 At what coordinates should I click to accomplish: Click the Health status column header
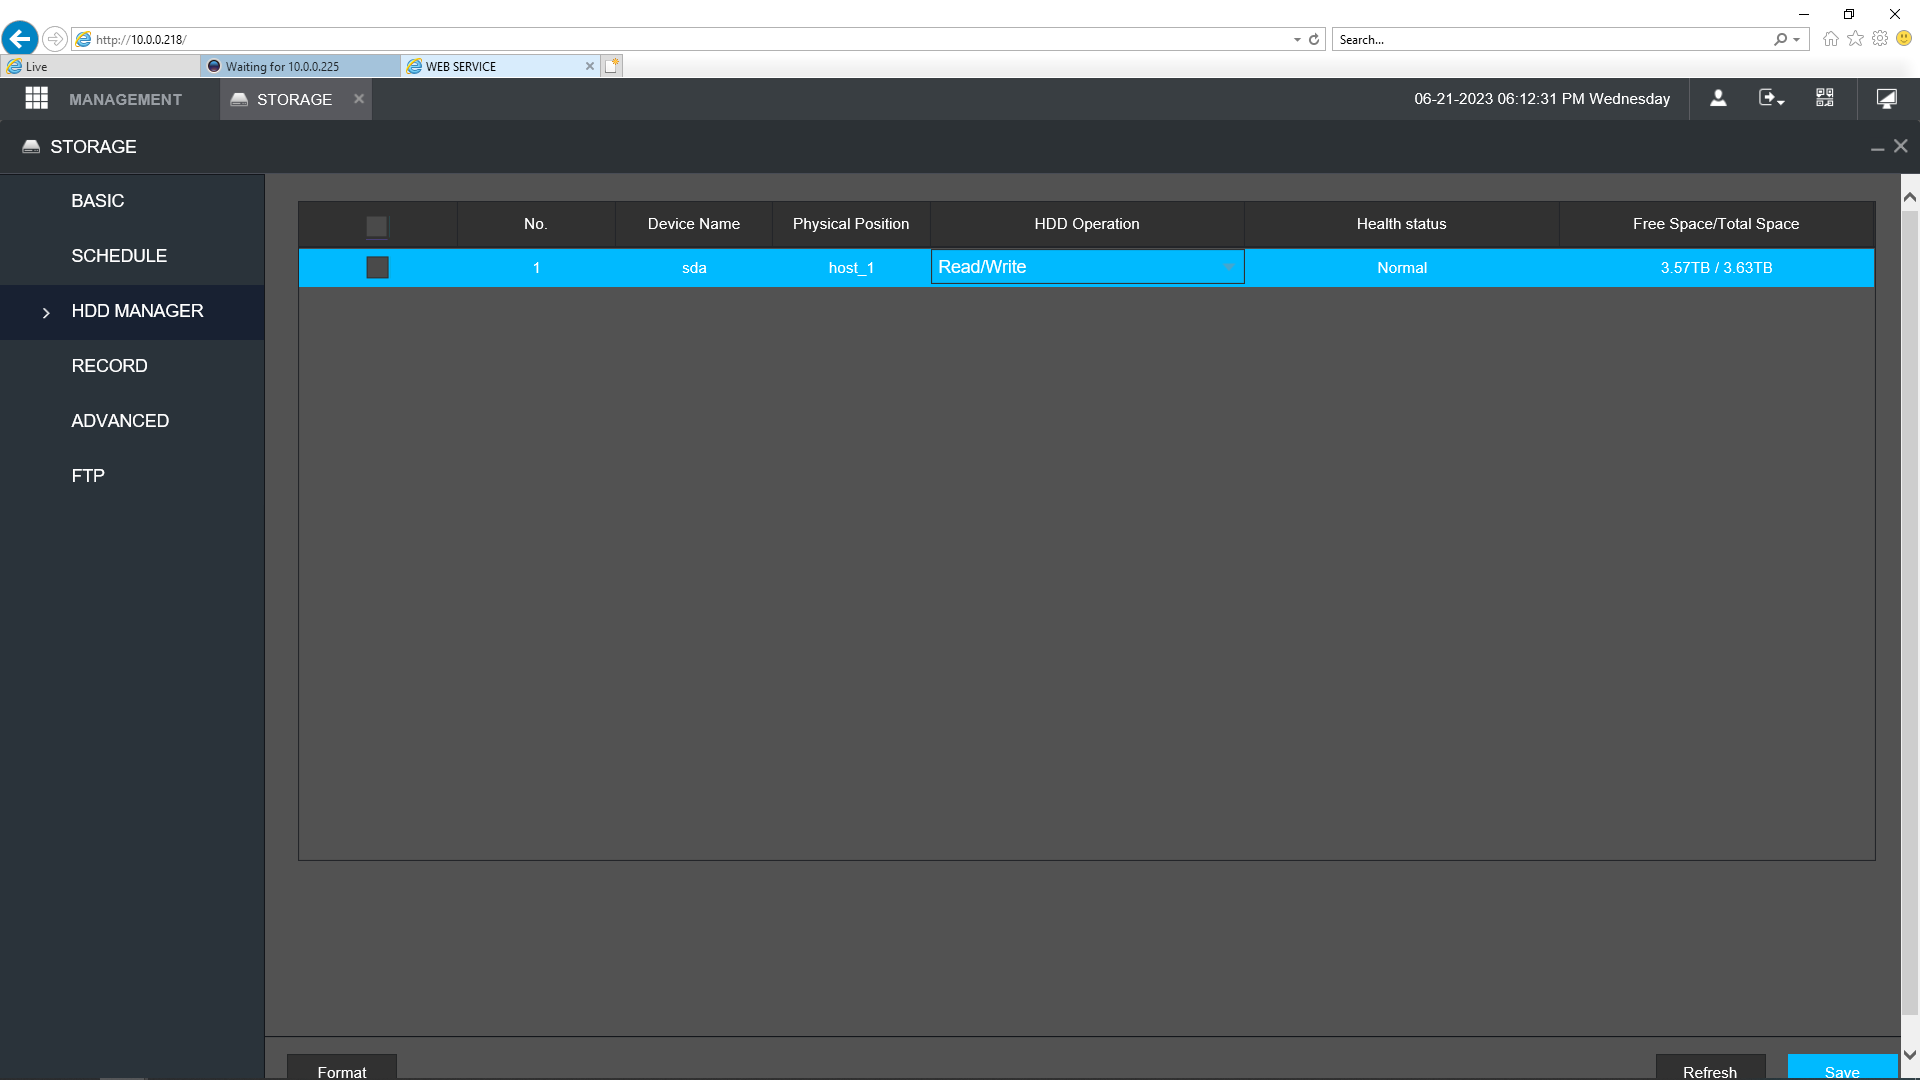coord(1401,224)
